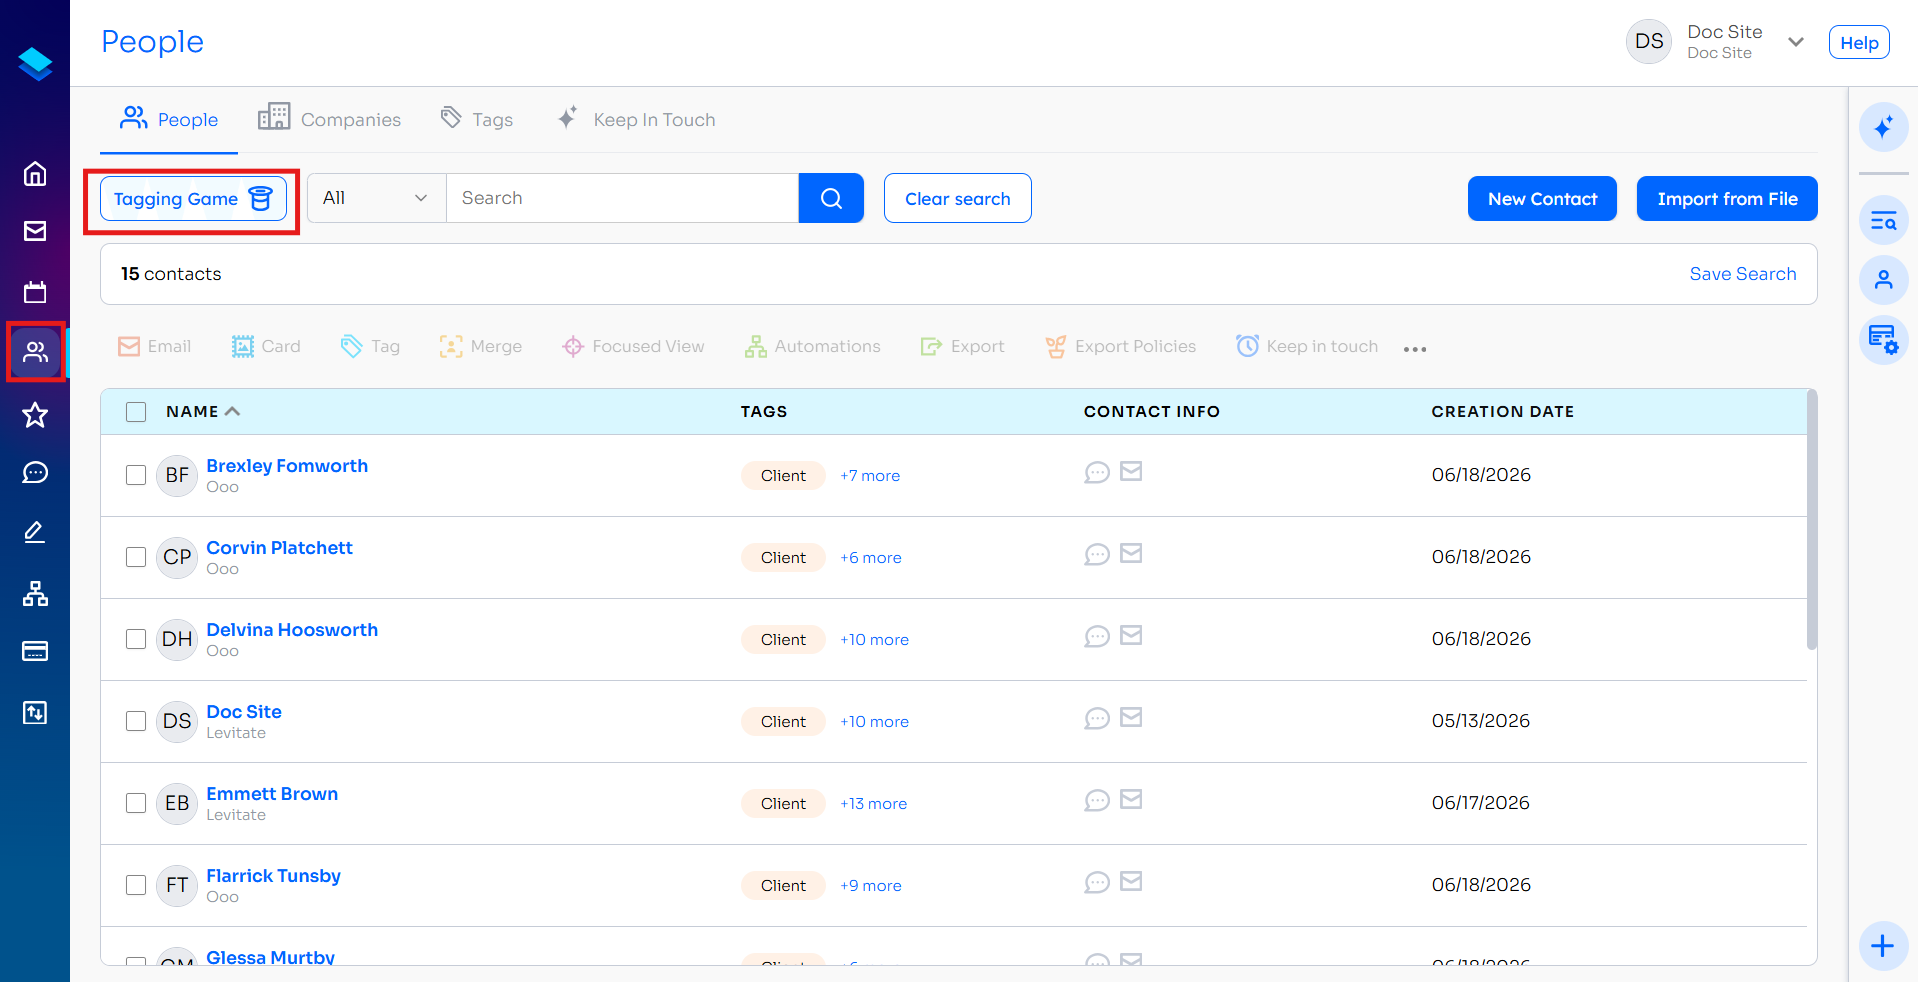Image resolution: width=1918 pixels, height=982 pixels.
Task: Expand +6 more tags for Corvin Platchett
Action: click(871, 558)
